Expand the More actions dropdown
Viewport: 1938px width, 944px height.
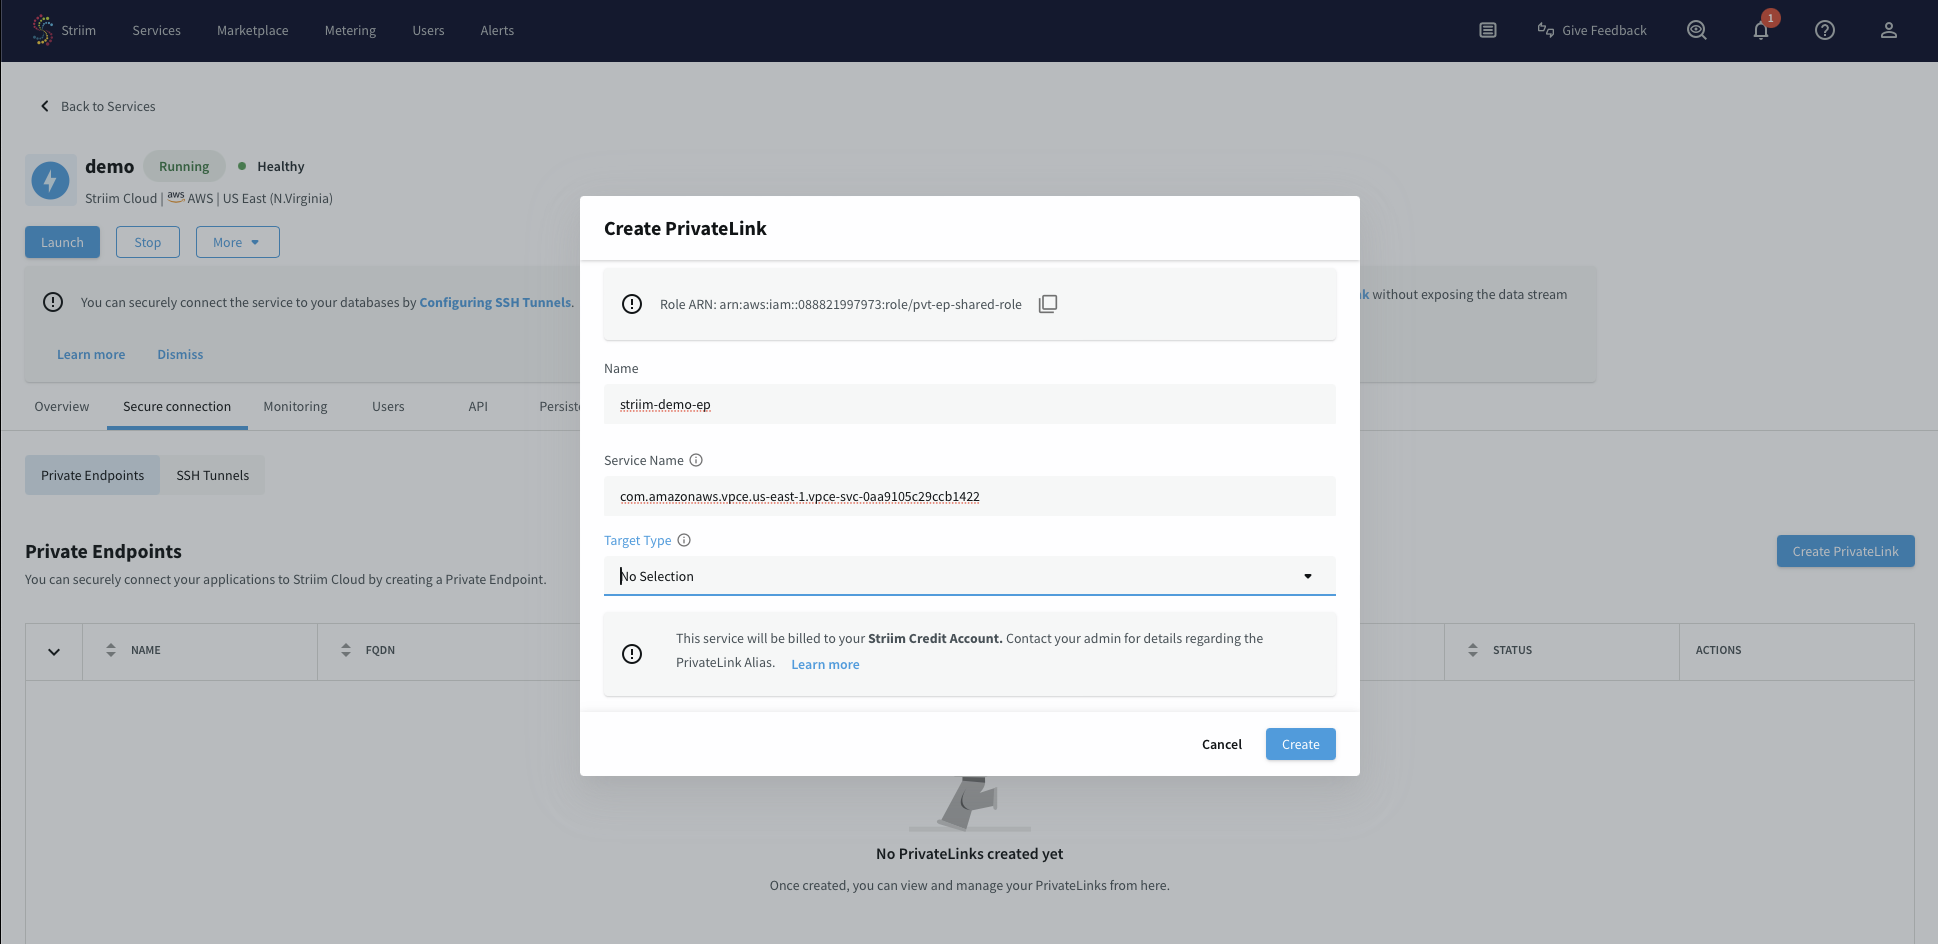pyautogui.click(x=237, y=242)
